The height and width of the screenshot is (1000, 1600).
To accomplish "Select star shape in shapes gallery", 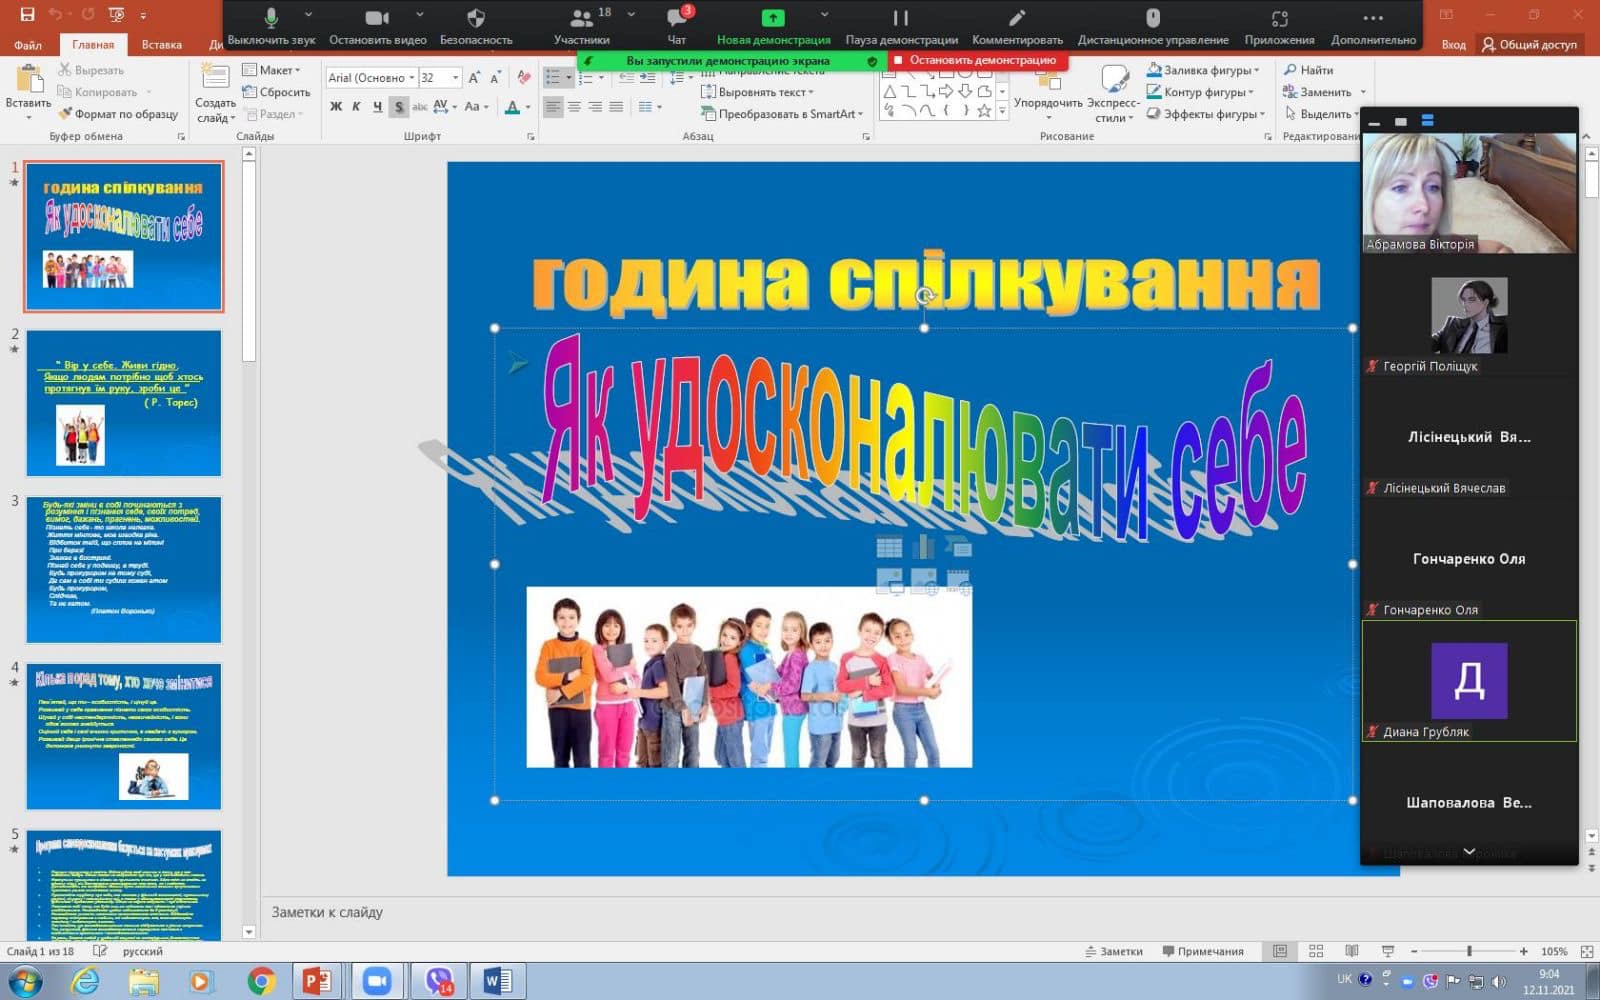I will point(985,111).
